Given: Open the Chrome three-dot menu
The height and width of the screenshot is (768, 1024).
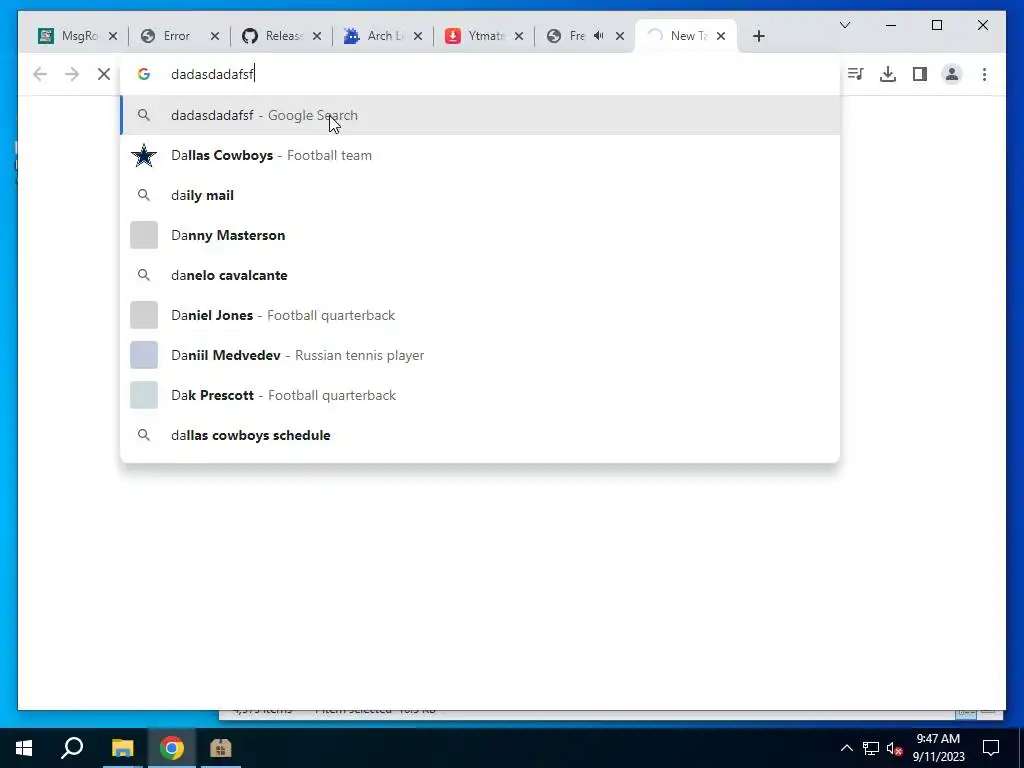Looking at the screenshot, I should pos(984,74).
